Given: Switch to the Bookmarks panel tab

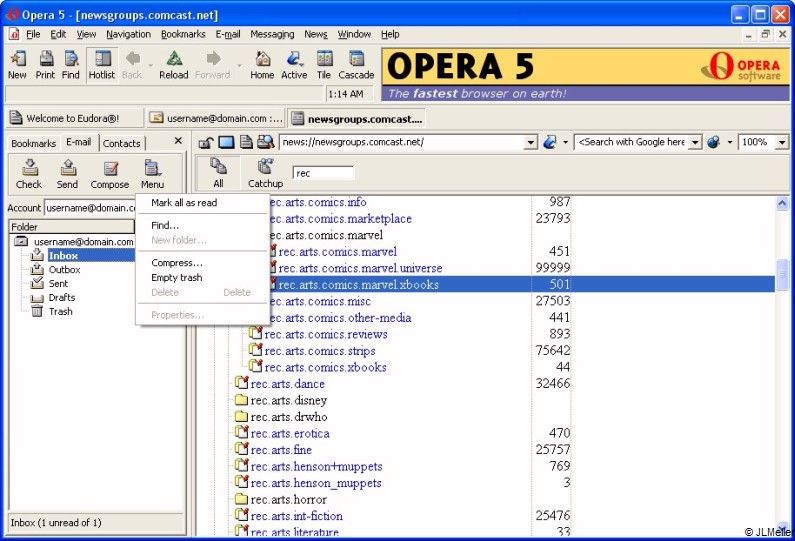Looking at the screenshot, I should coord(33,143).
